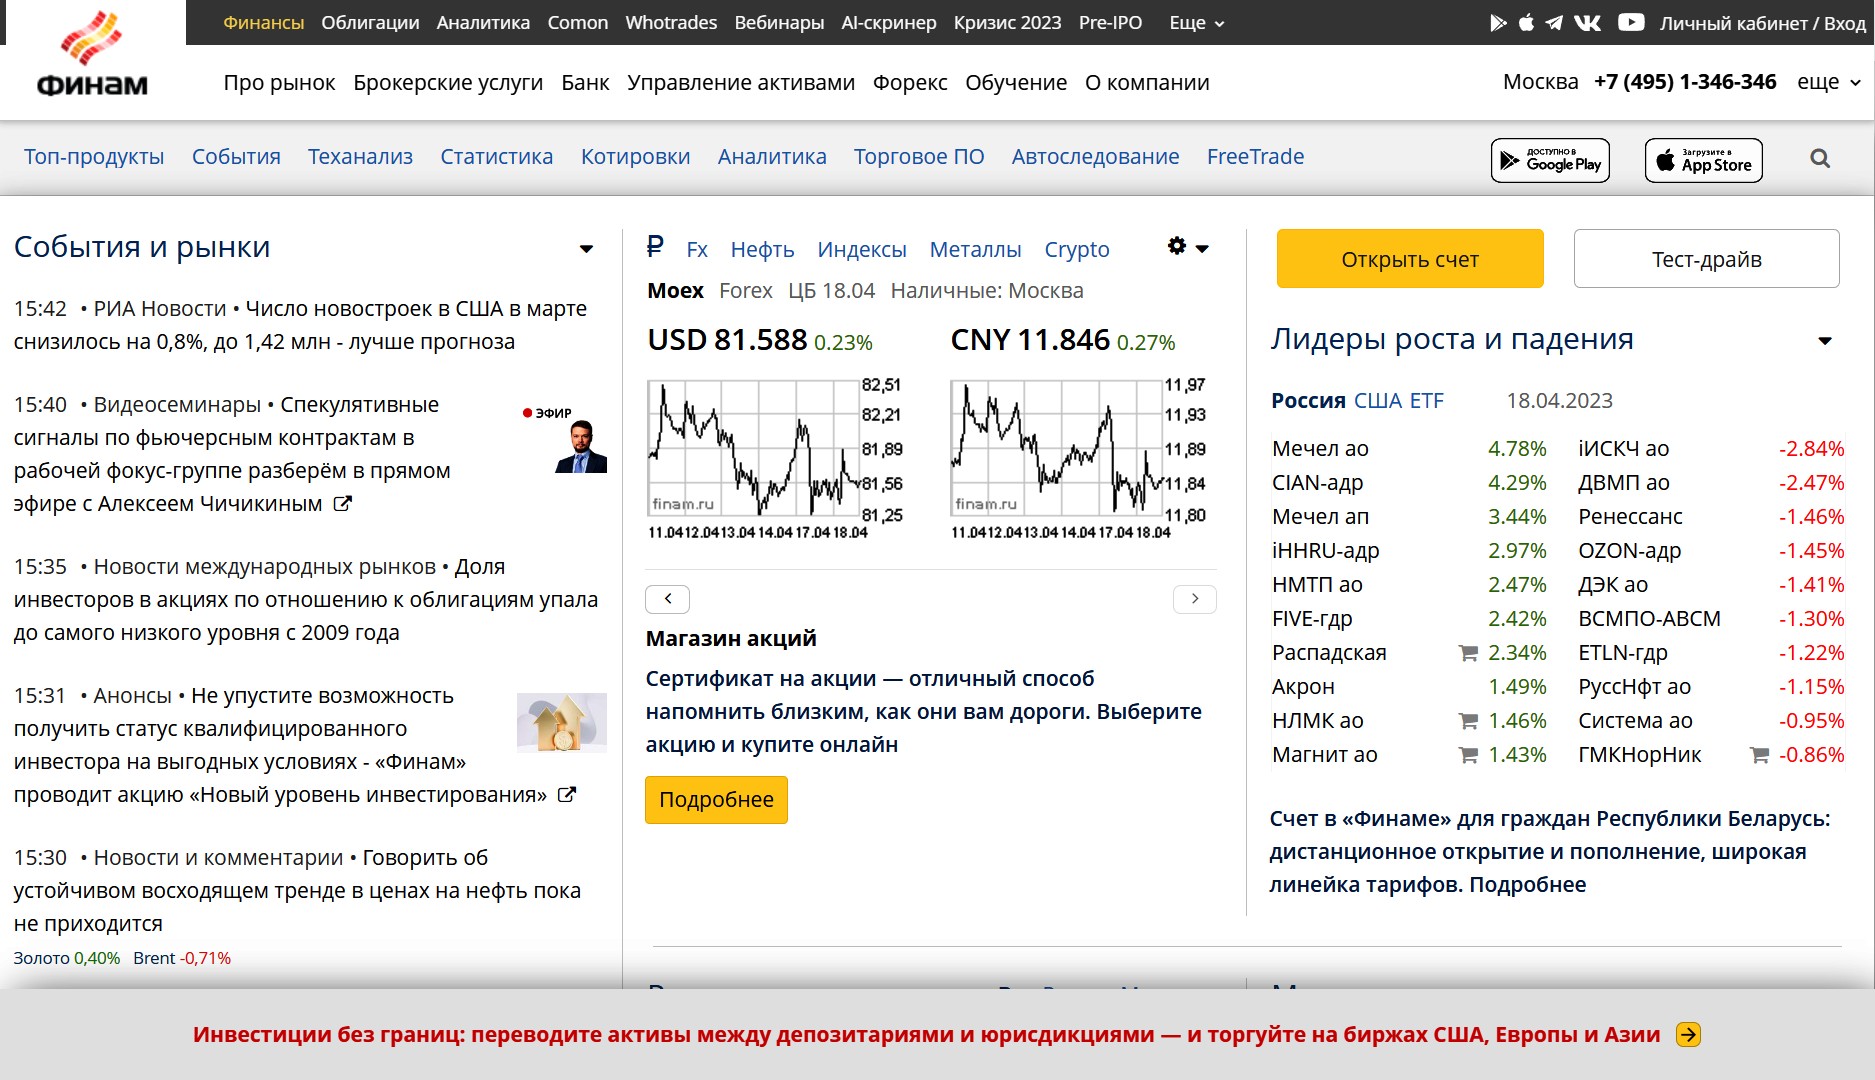Open Брокерские услуги menu
The width and height of the screenshot is (1875, 1080).
tap(448, 82)
